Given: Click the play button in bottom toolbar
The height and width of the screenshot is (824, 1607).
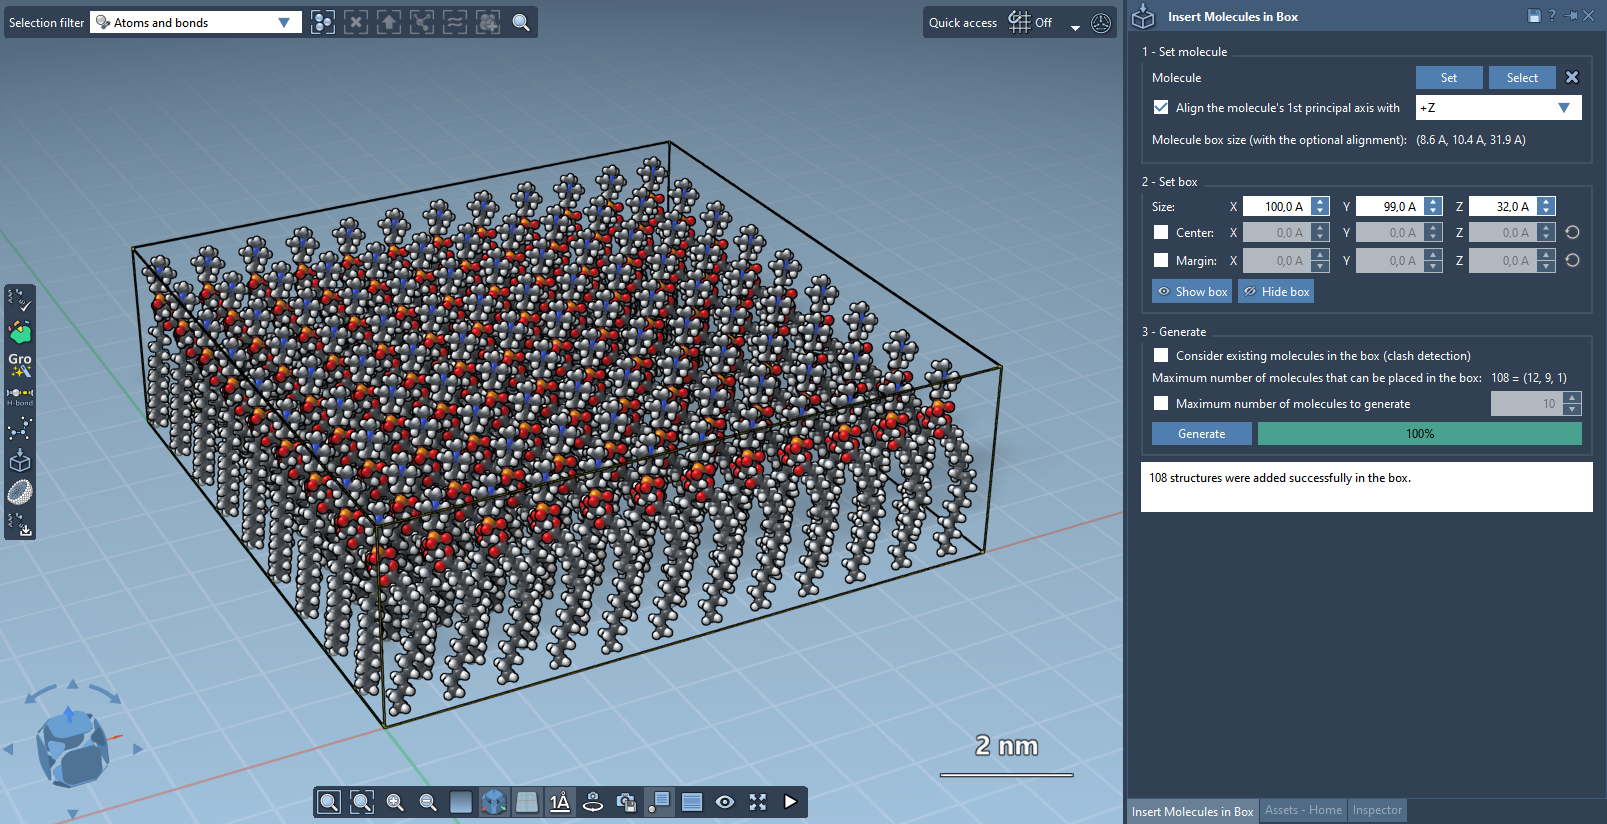Looking at the screenshot, I should click(791, 802).
